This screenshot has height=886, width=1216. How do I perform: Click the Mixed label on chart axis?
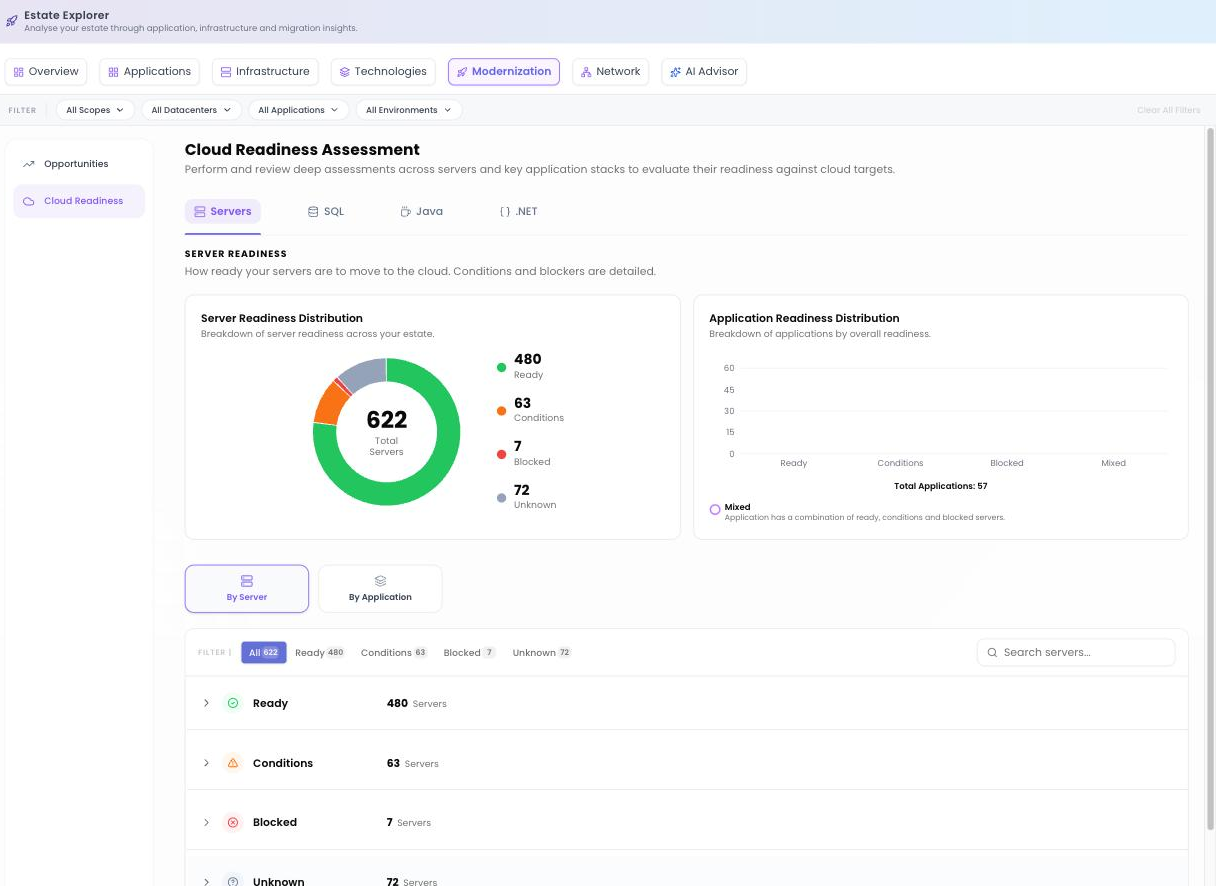point(1113,463)
